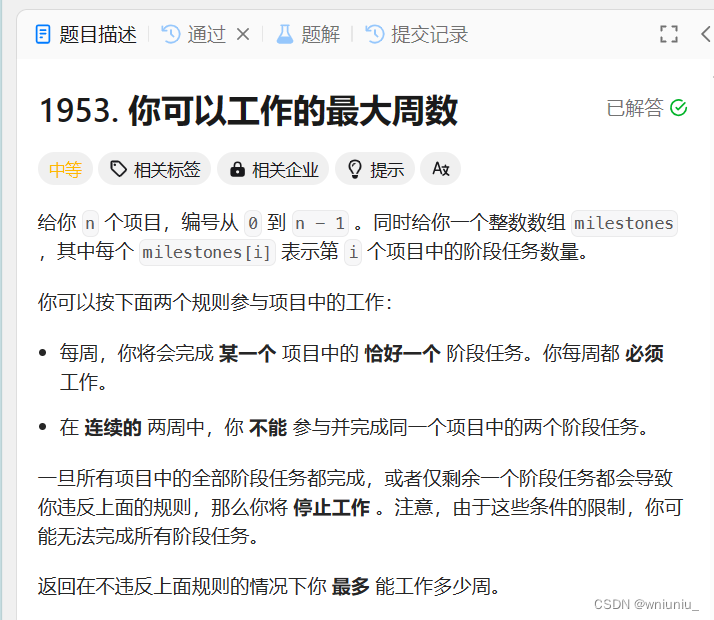Screen dimensions: 714x620
Task: Open the 题解 tab
Action: [x=308, y=35]
